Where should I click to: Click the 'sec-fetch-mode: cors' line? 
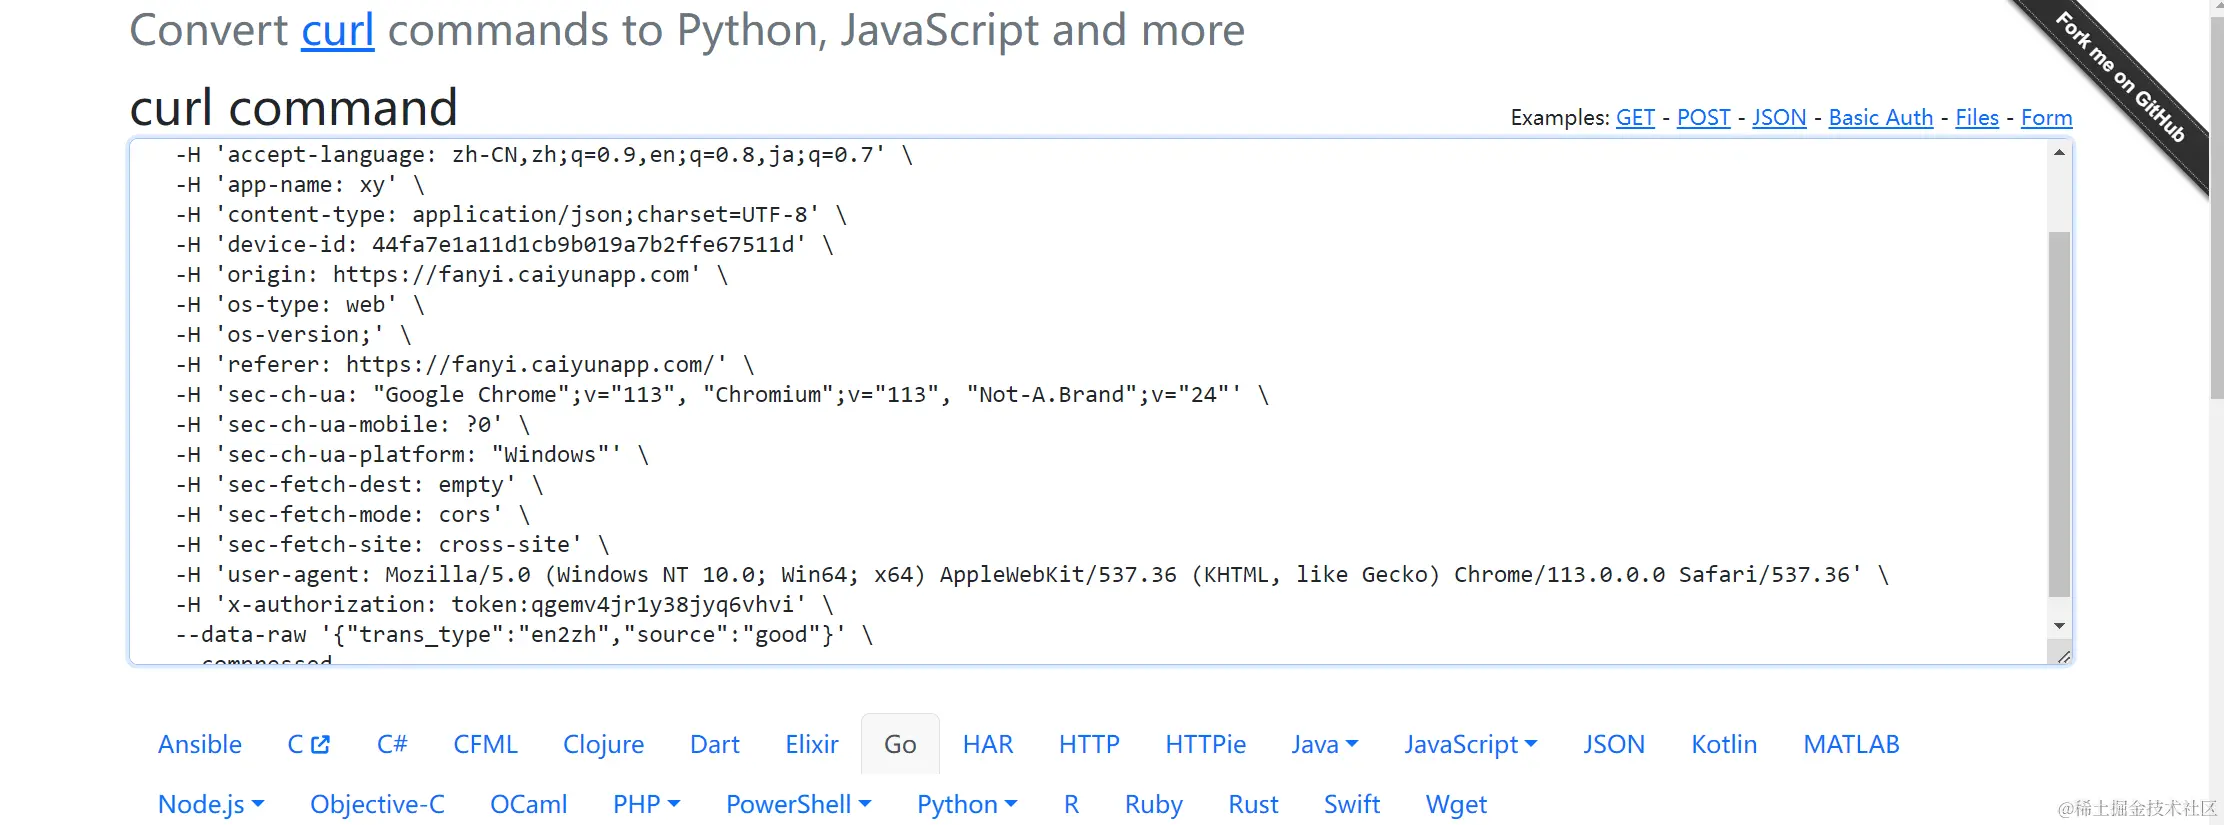tap(353, 515)
